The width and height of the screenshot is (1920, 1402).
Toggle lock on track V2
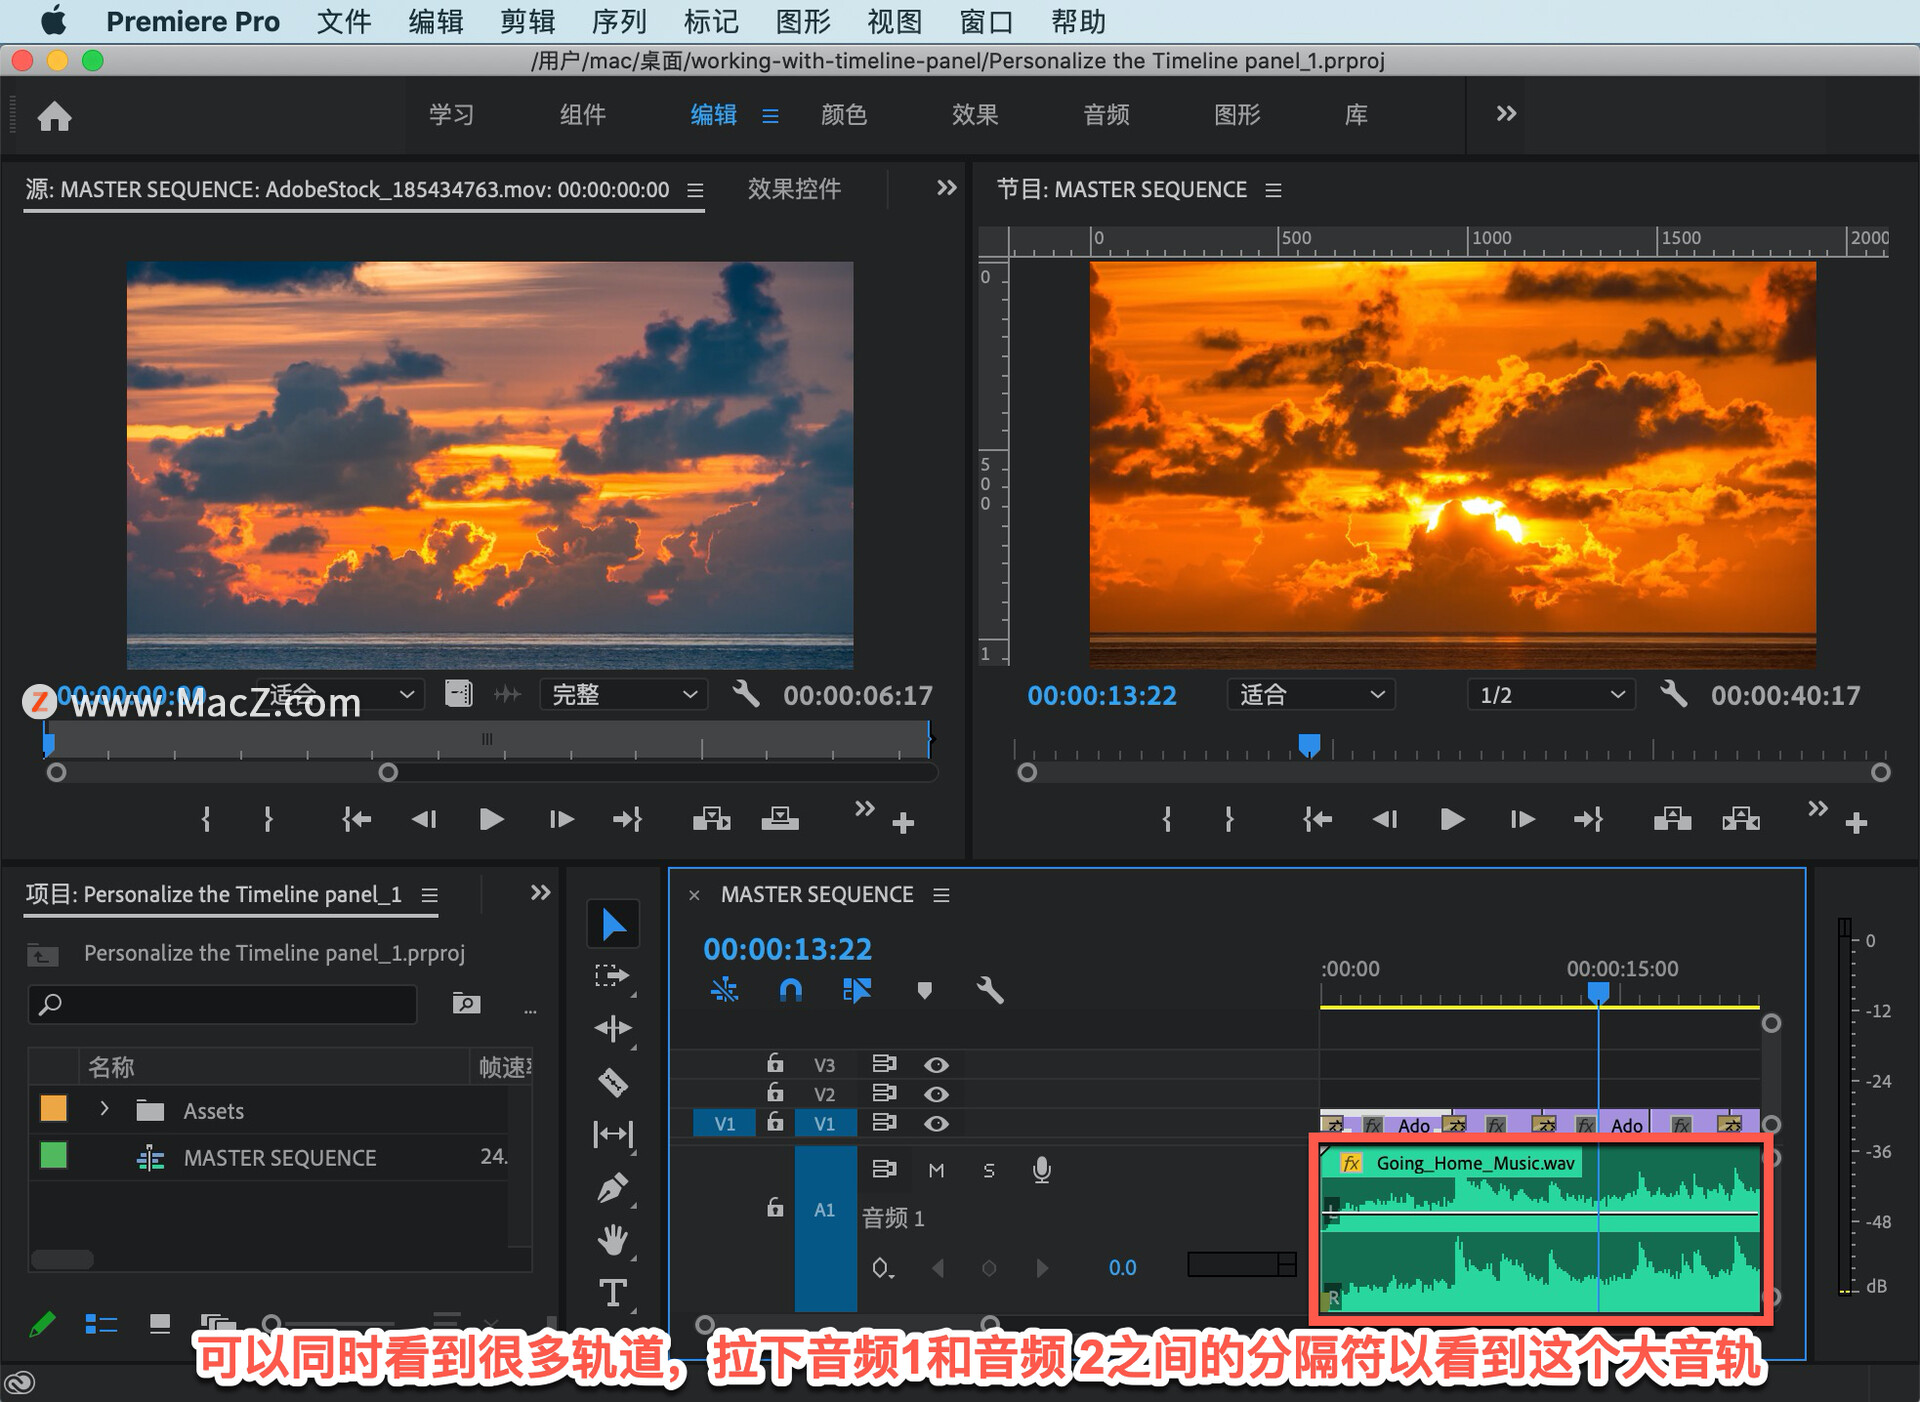click(775, 1093)
